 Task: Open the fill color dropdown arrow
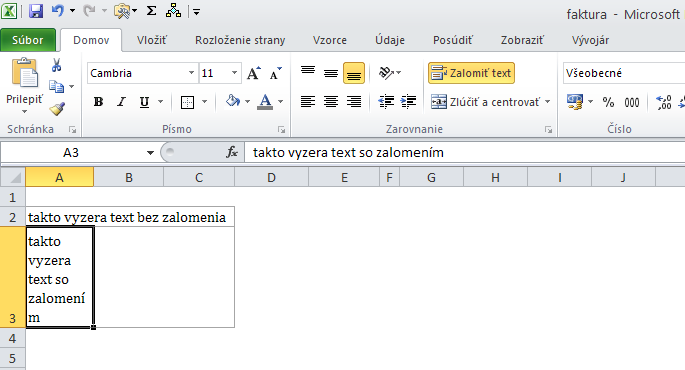click(x=247, y=102)
